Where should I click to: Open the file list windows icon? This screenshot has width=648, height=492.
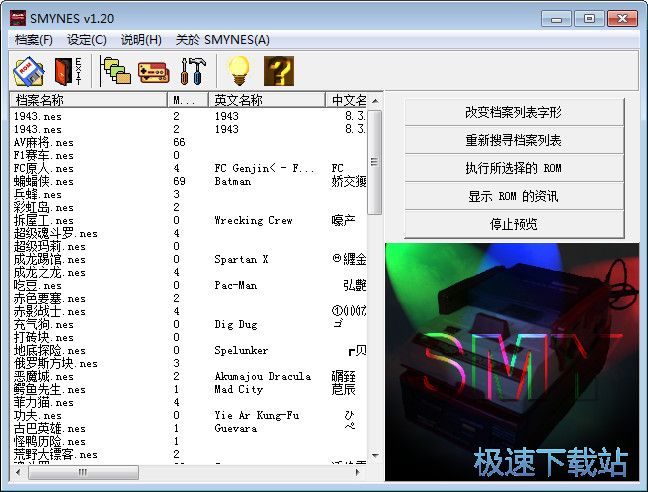(117, 71)
